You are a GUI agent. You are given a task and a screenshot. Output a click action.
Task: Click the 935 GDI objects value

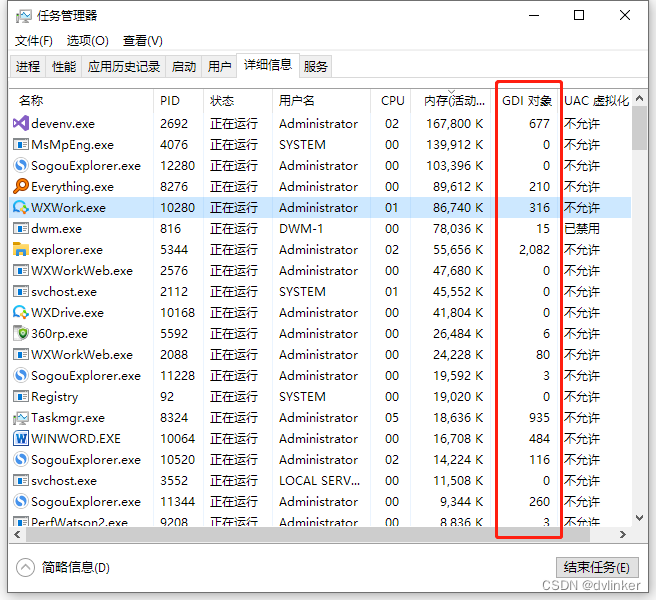[539, 418]
